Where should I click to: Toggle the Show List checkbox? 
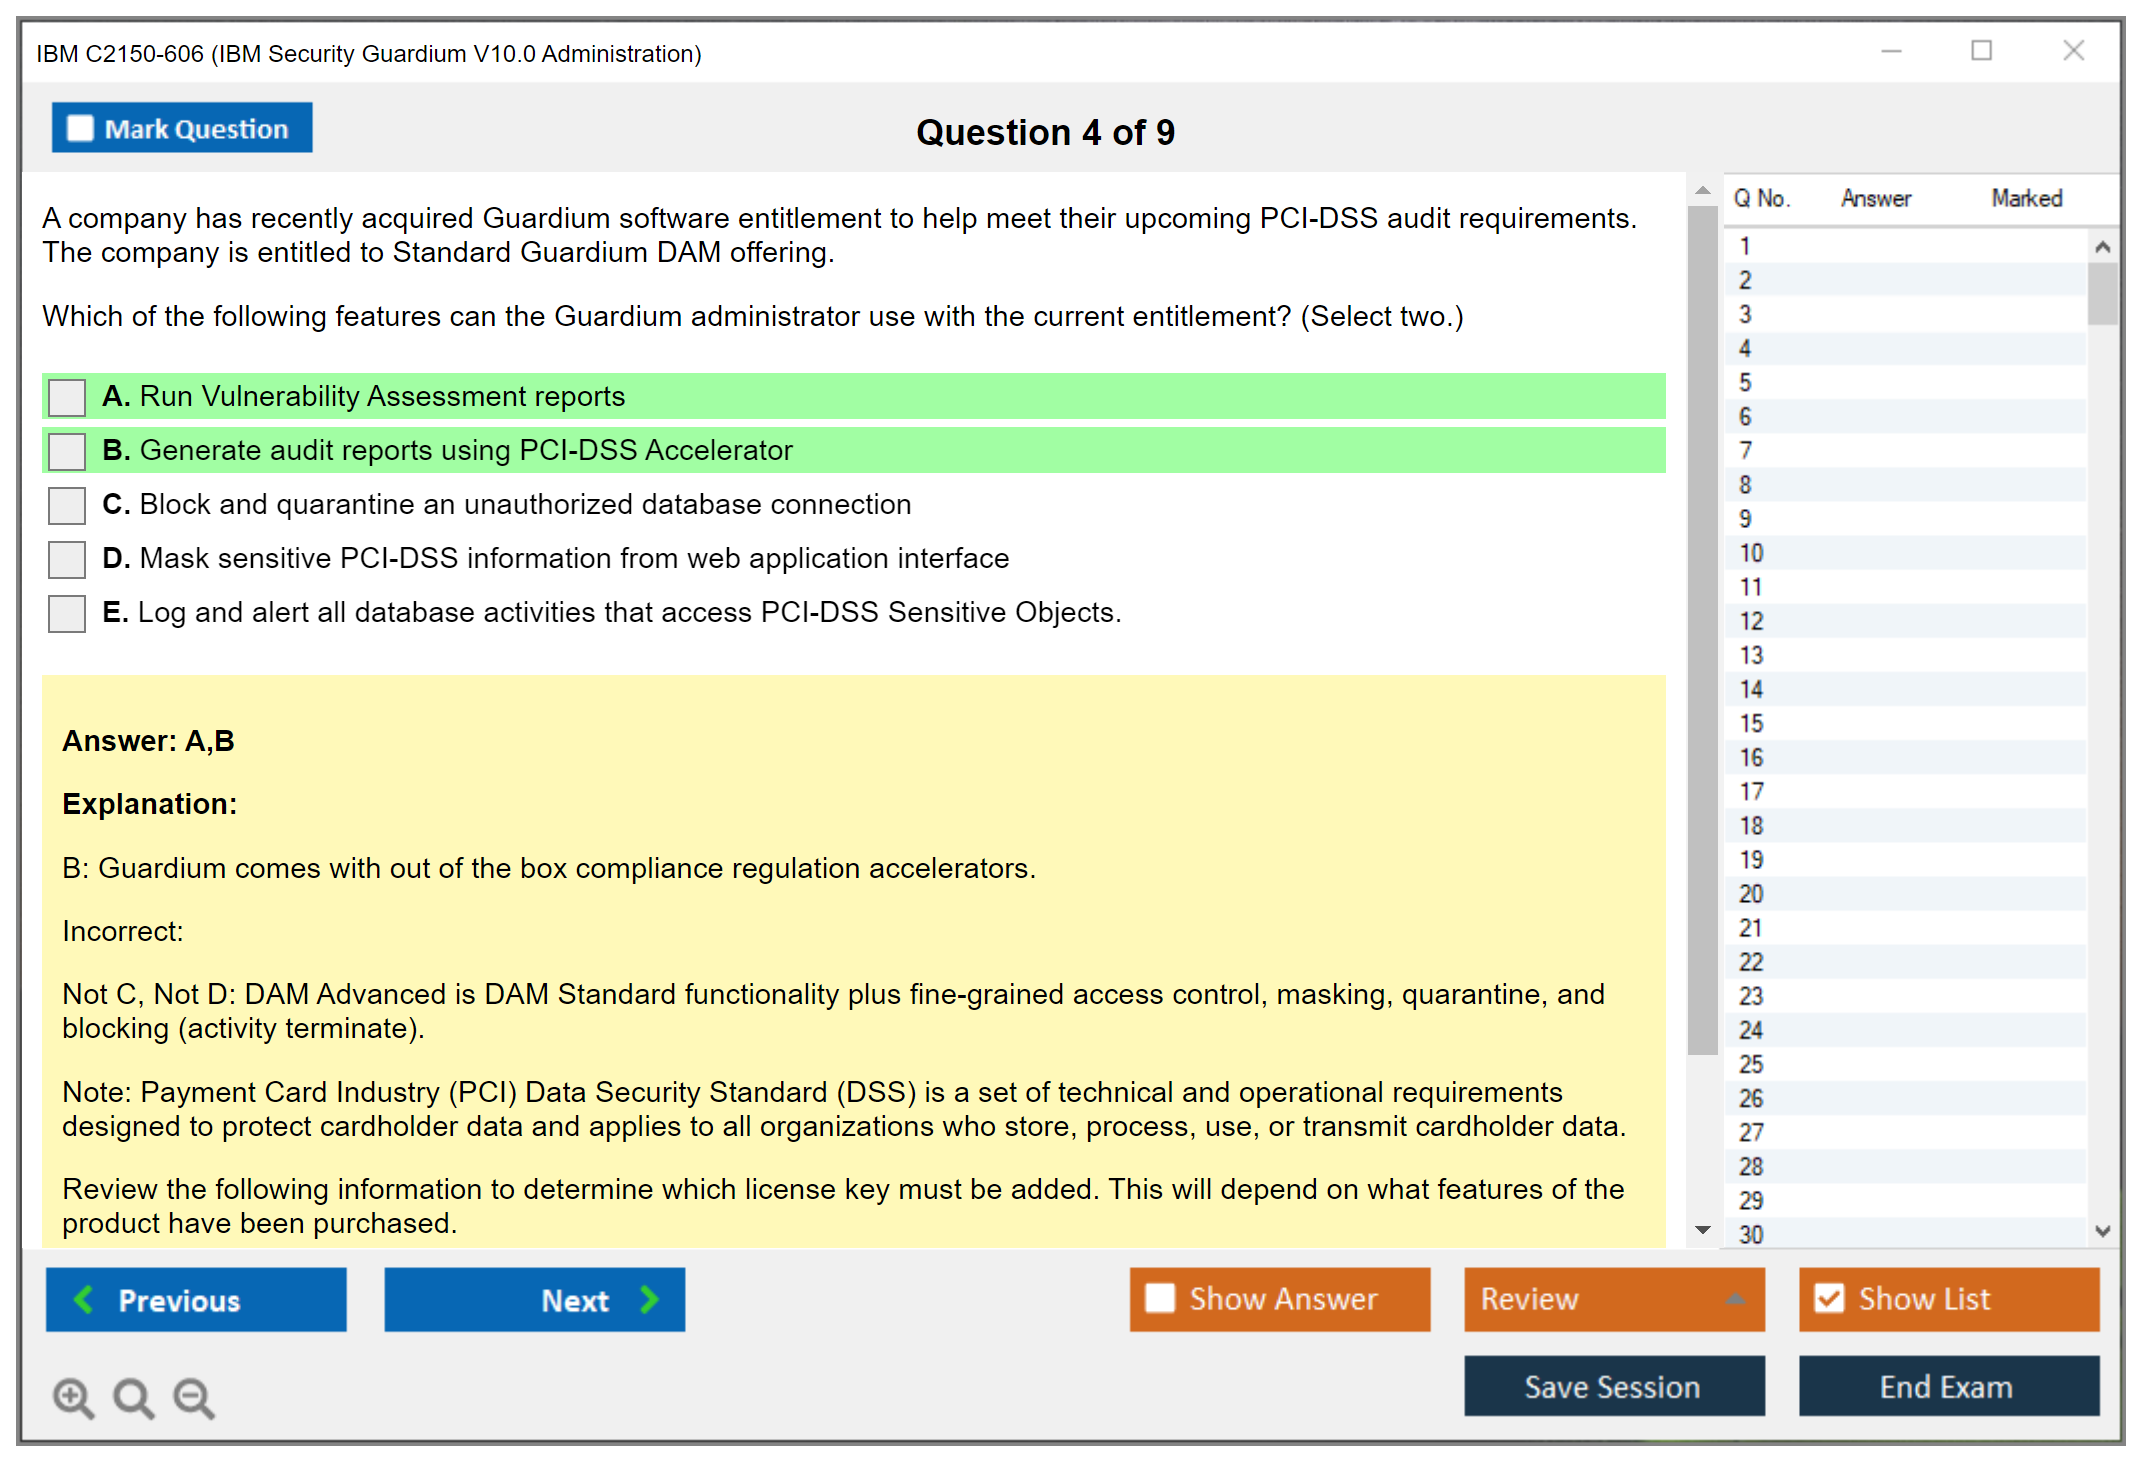click(1829, 1298)
